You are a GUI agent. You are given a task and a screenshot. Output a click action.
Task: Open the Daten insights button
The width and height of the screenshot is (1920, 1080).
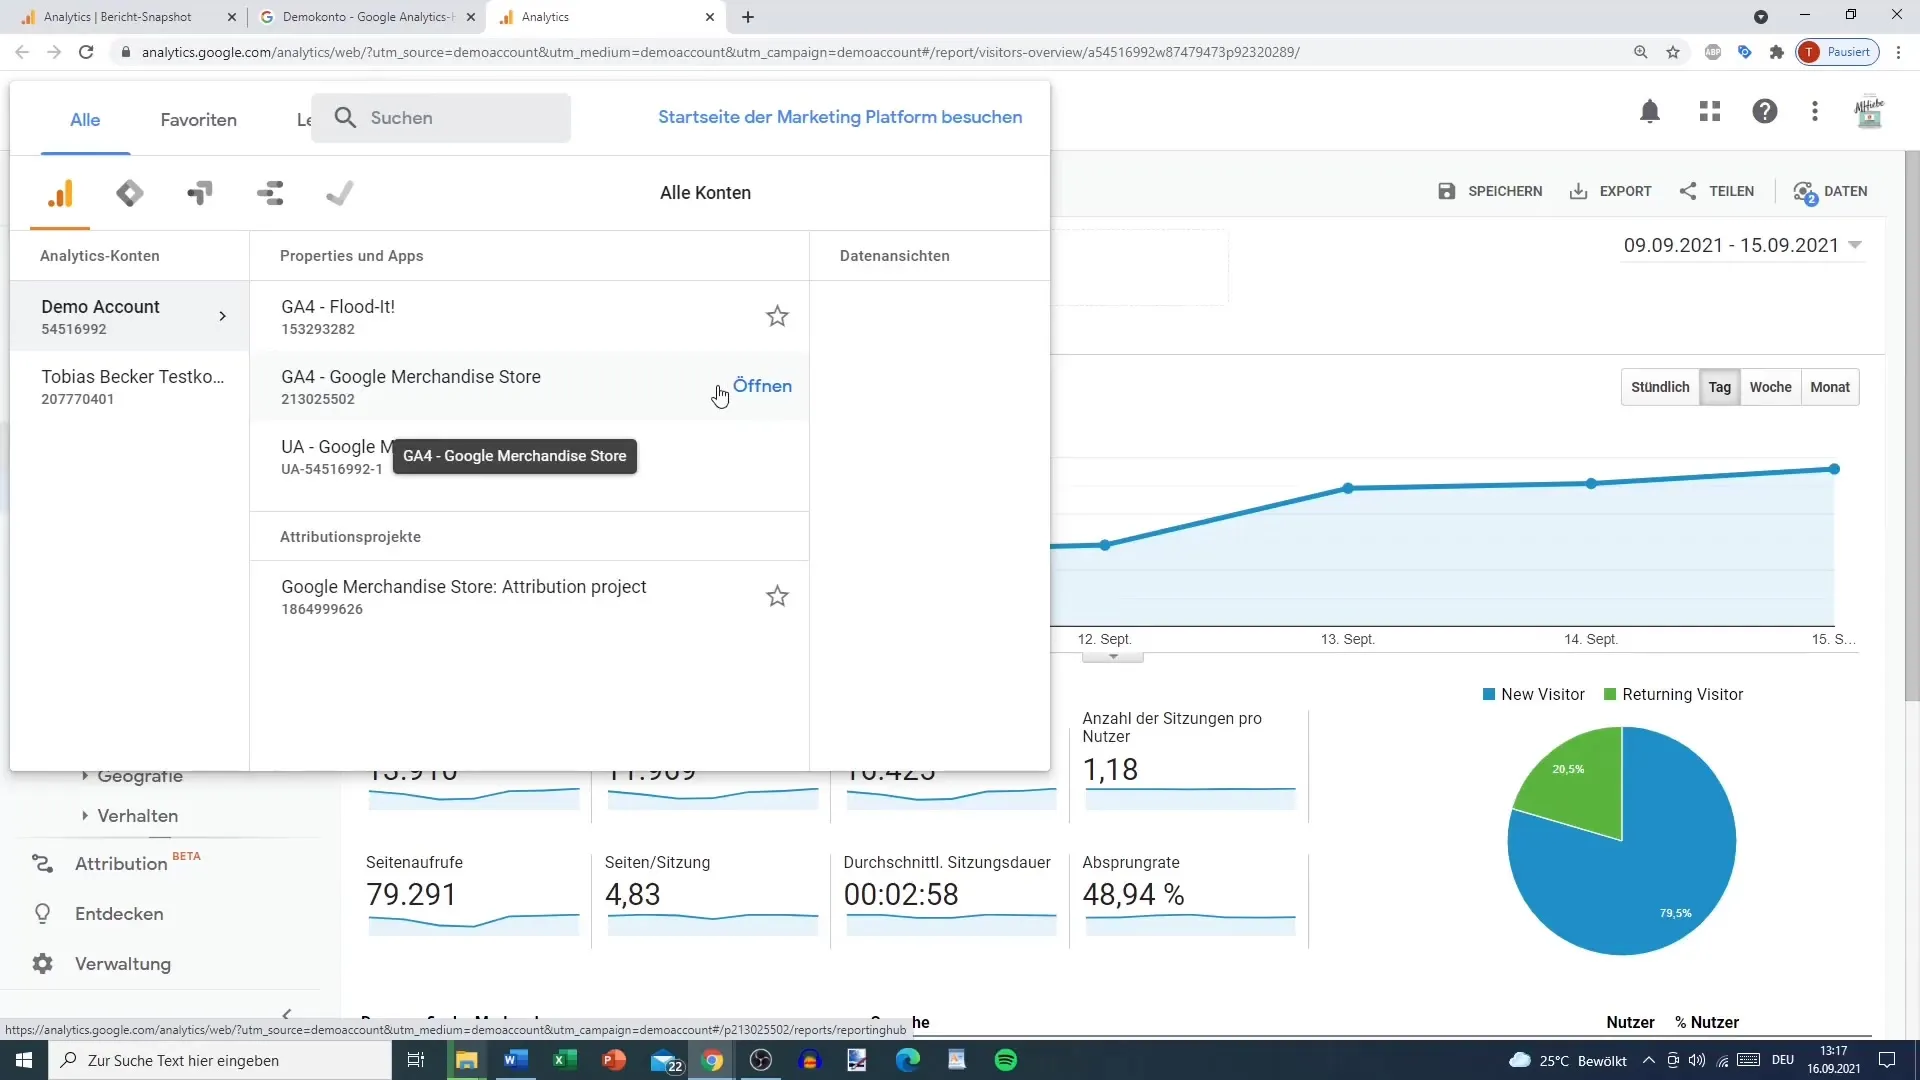(x=1830, y=191)
